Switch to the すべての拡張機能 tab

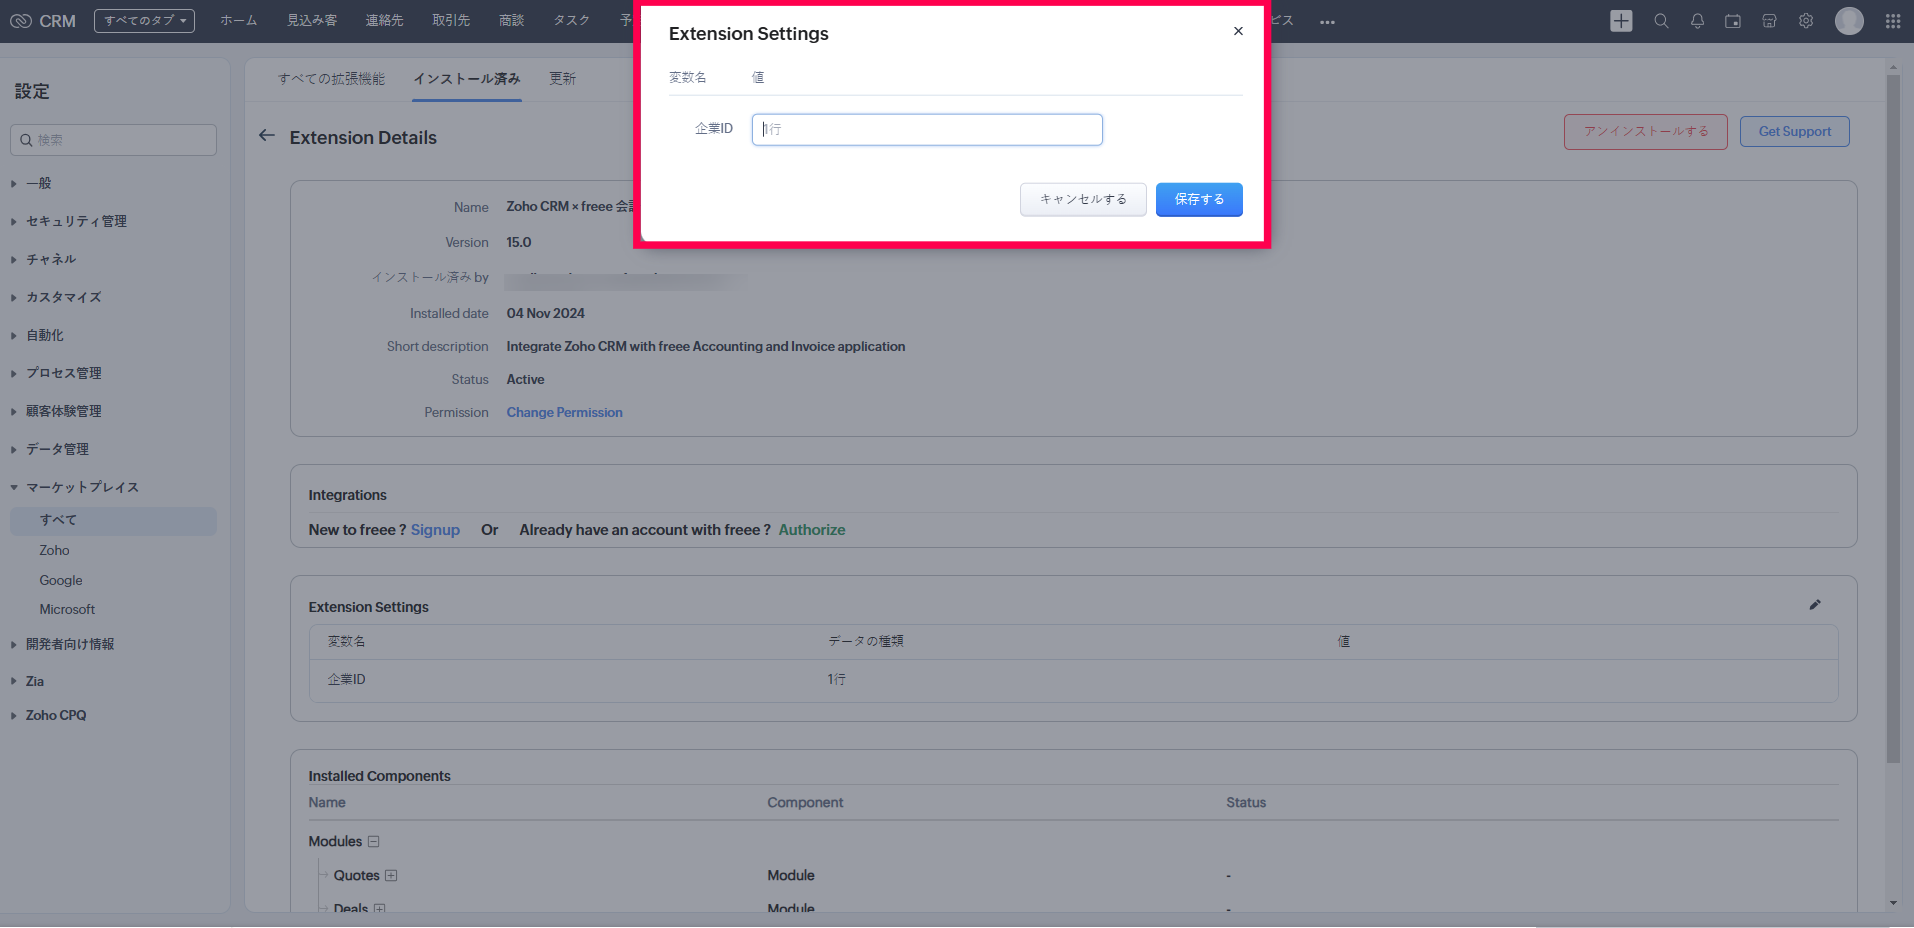tap(331, 79)
